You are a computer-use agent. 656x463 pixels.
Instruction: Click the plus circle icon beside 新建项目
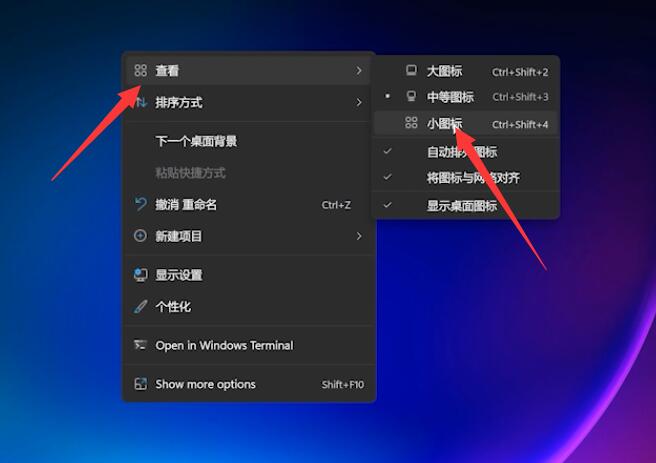(141, 236)
